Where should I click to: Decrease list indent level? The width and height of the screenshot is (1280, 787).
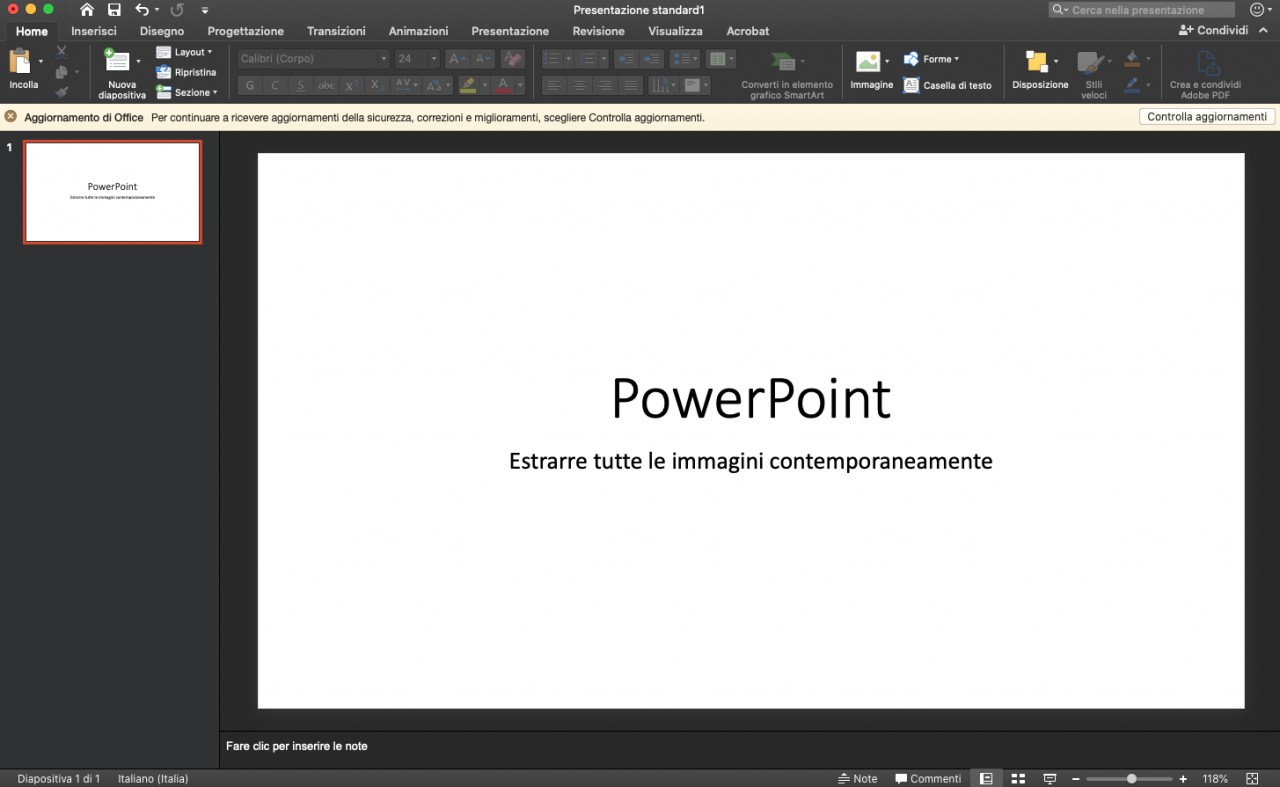(626, 59)
